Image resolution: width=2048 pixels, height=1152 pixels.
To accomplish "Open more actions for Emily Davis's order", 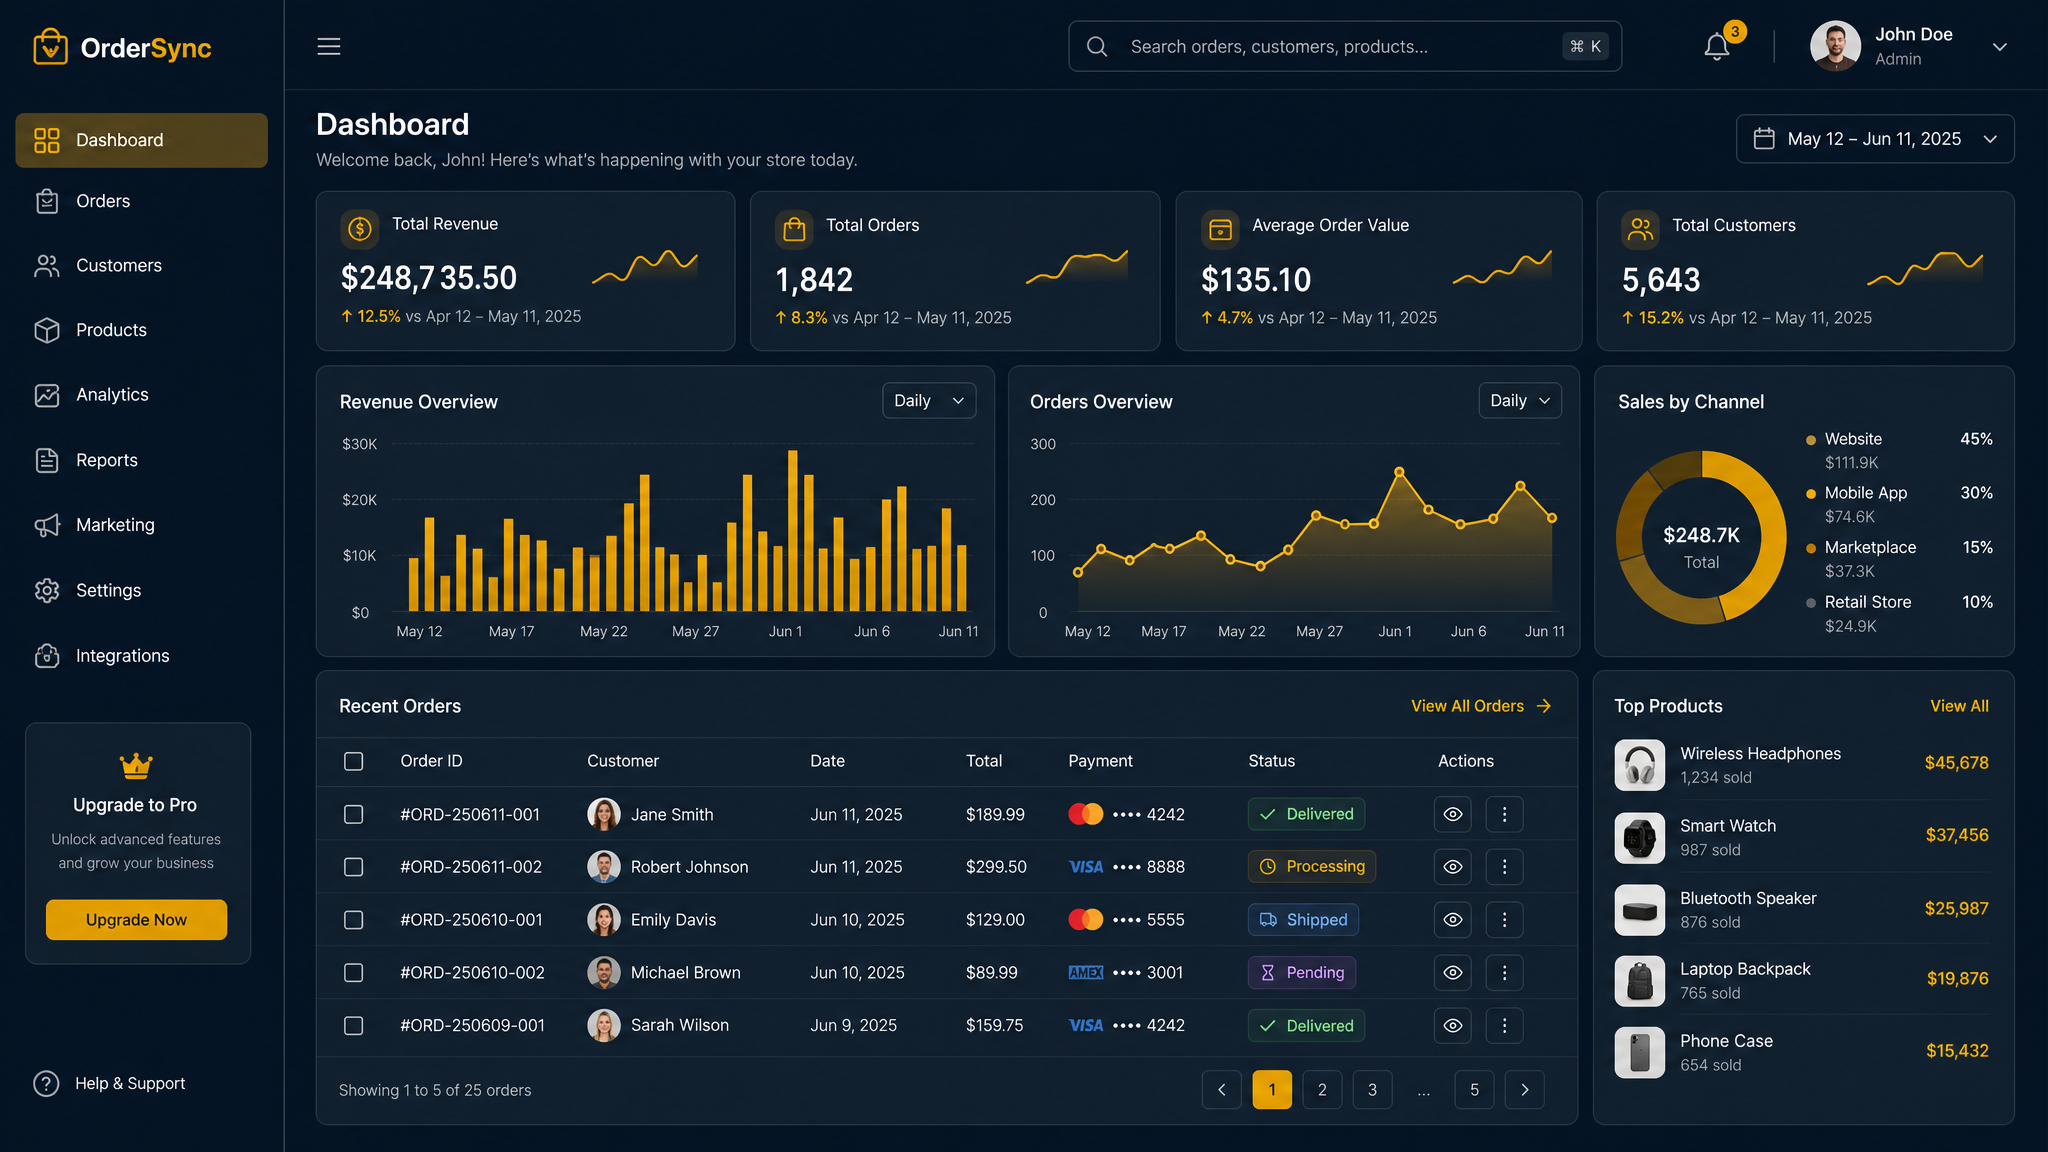I will click(x=1504, y=920).
